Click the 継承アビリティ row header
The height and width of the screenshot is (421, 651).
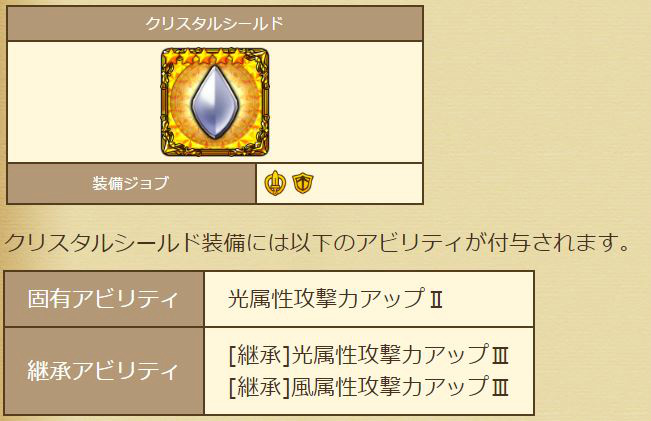coord(104,371)
